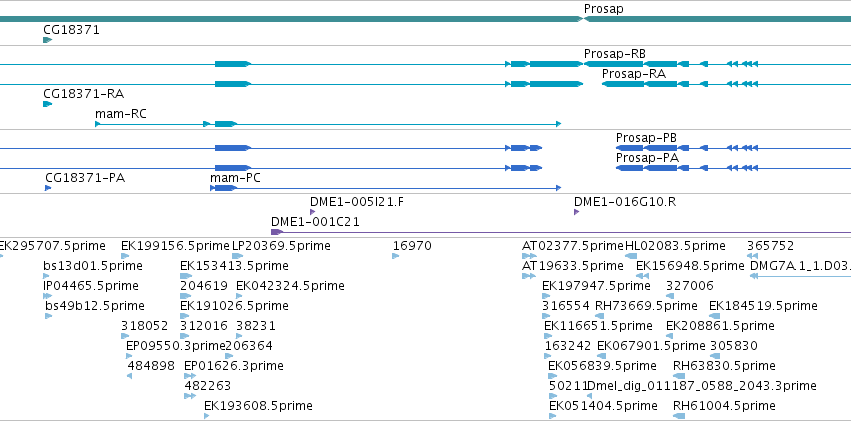This screenshot has width=851, height=421.
Task: Select the RH61004.5prime EST glyph
Action: click(x=679, y=416)
